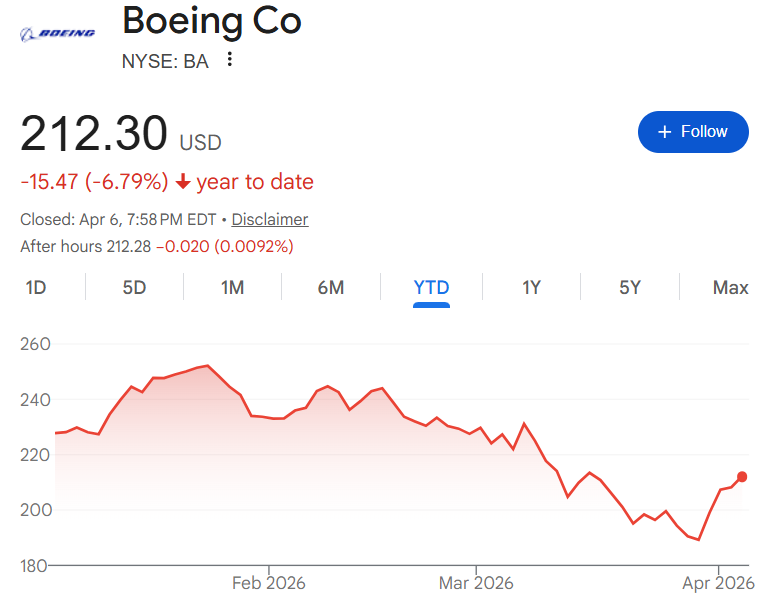The width and height of the screenshot is (774, 609).
Task: Show the Max range chart
Action: [x=730, y=288]
